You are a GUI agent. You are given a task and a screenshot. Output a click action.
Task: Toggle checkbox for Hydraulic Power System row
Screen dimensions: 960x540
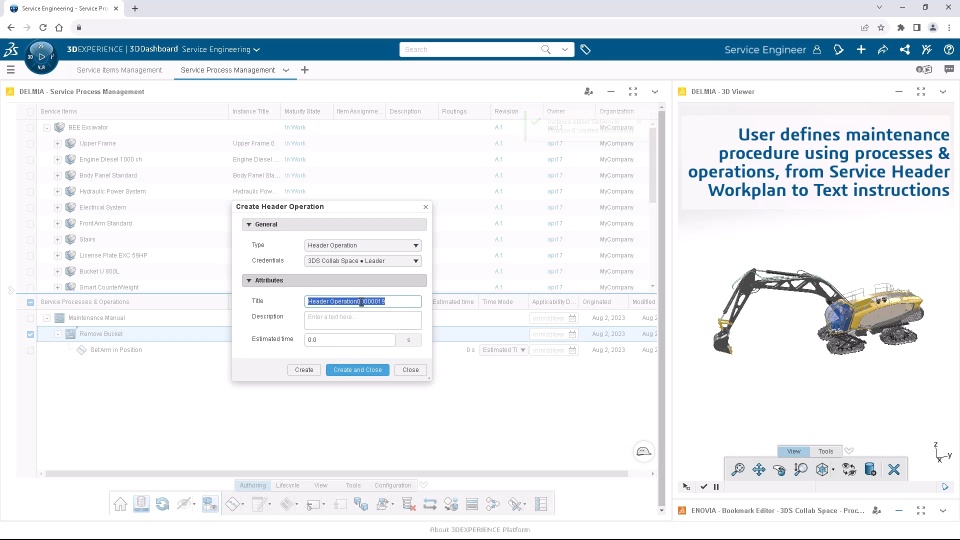point(31,191)
